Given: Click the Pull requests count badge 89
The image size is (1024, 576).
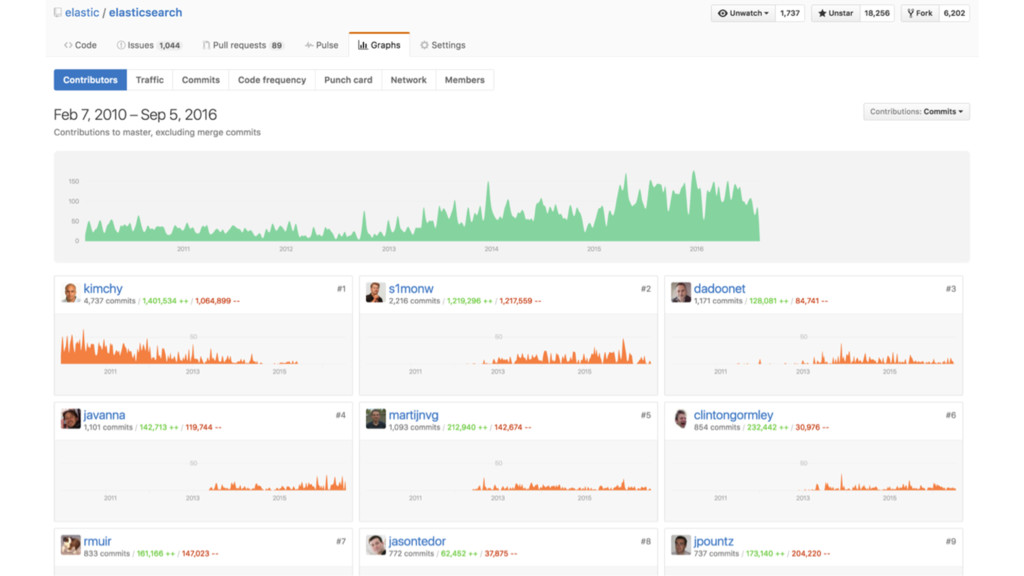Looking at the screenshot, I should point(277,45).
